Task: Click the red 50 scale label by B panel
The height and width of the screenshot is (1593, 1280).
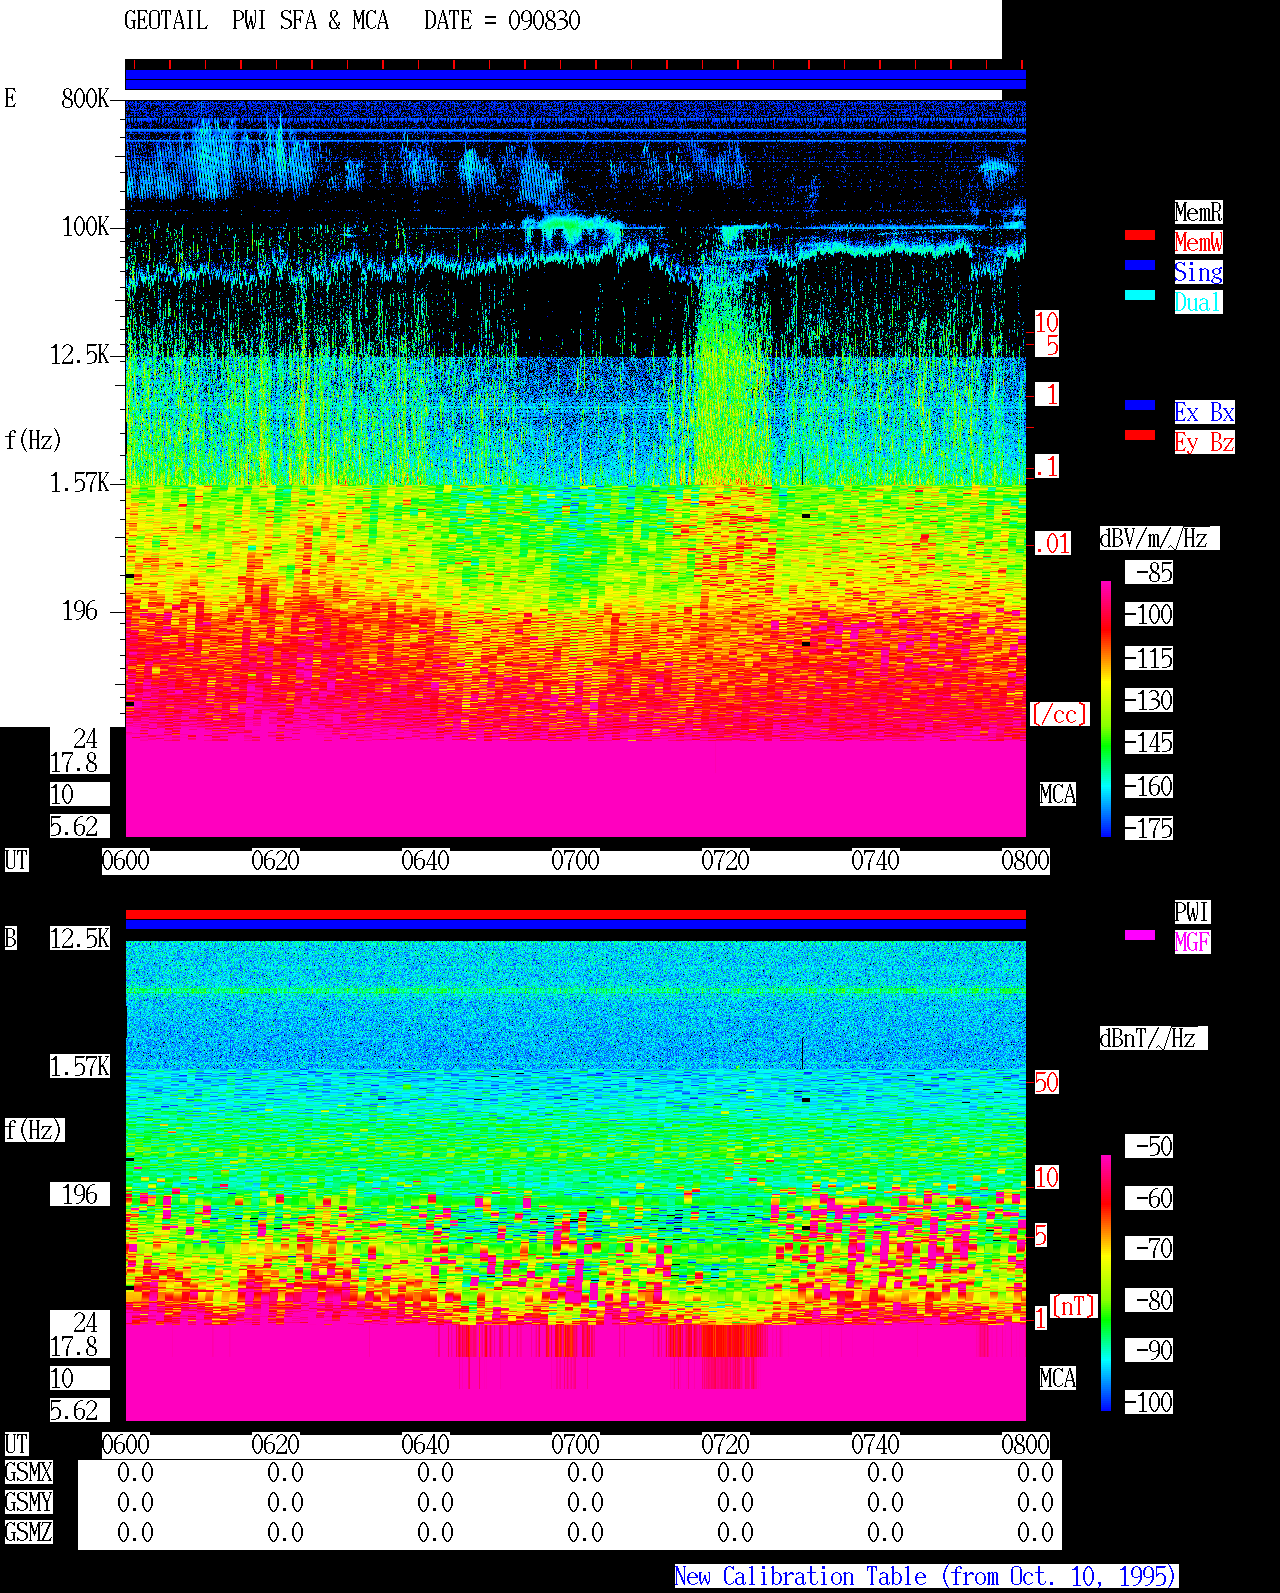Action: 1046,1082
